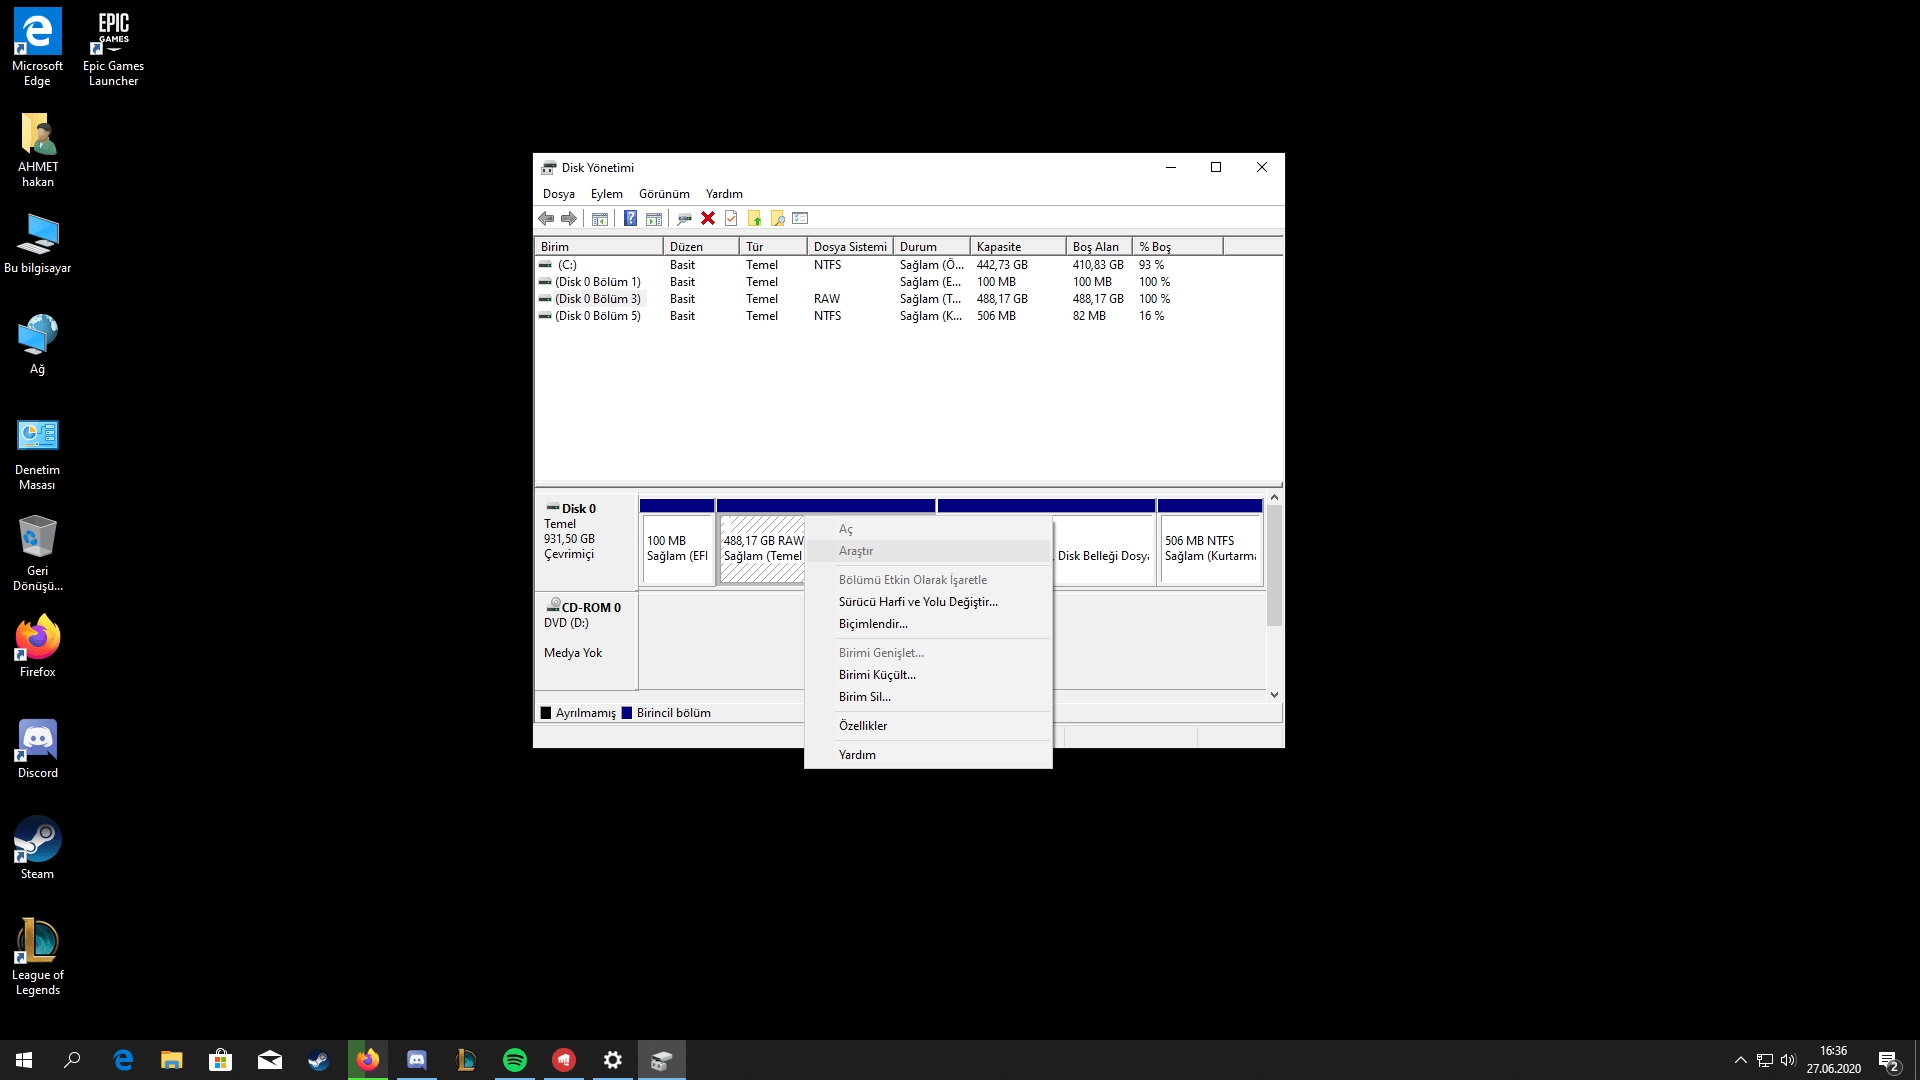Screen dimensions: 1920x1080
Task: Open Özellikler from context menu
Action: (x=862, y=726)
